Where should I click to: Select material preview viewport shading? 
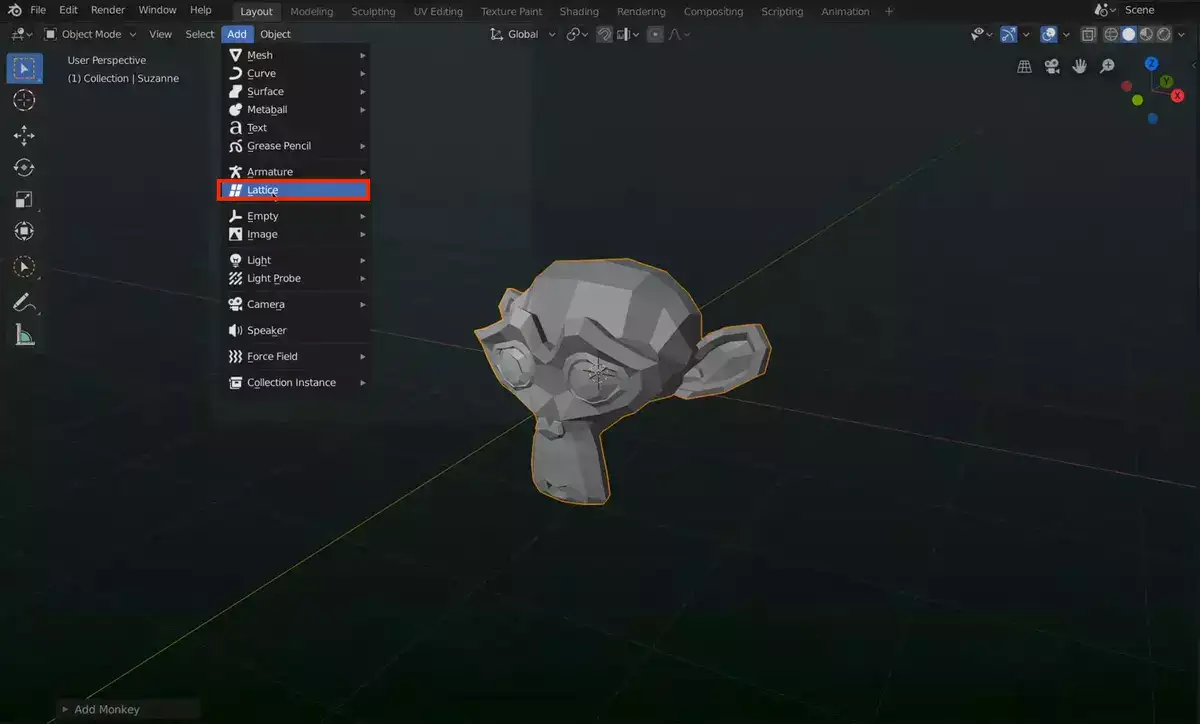tap(1147, 34)
